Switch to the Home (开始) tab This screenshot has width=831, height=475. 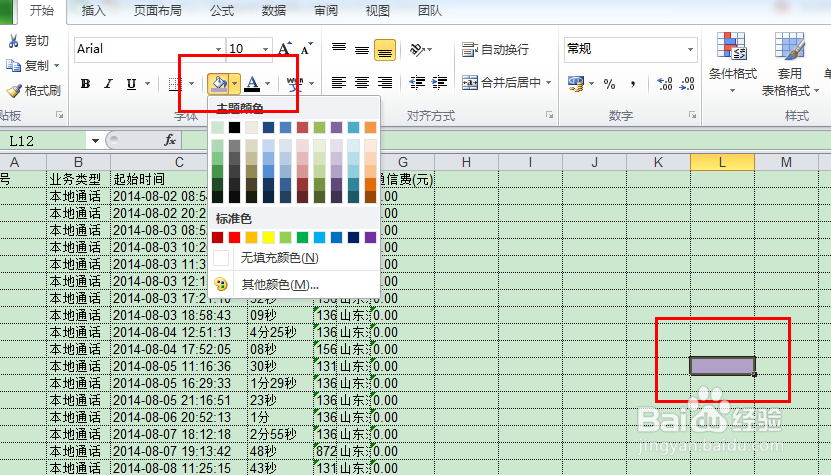tap(41, 11)
